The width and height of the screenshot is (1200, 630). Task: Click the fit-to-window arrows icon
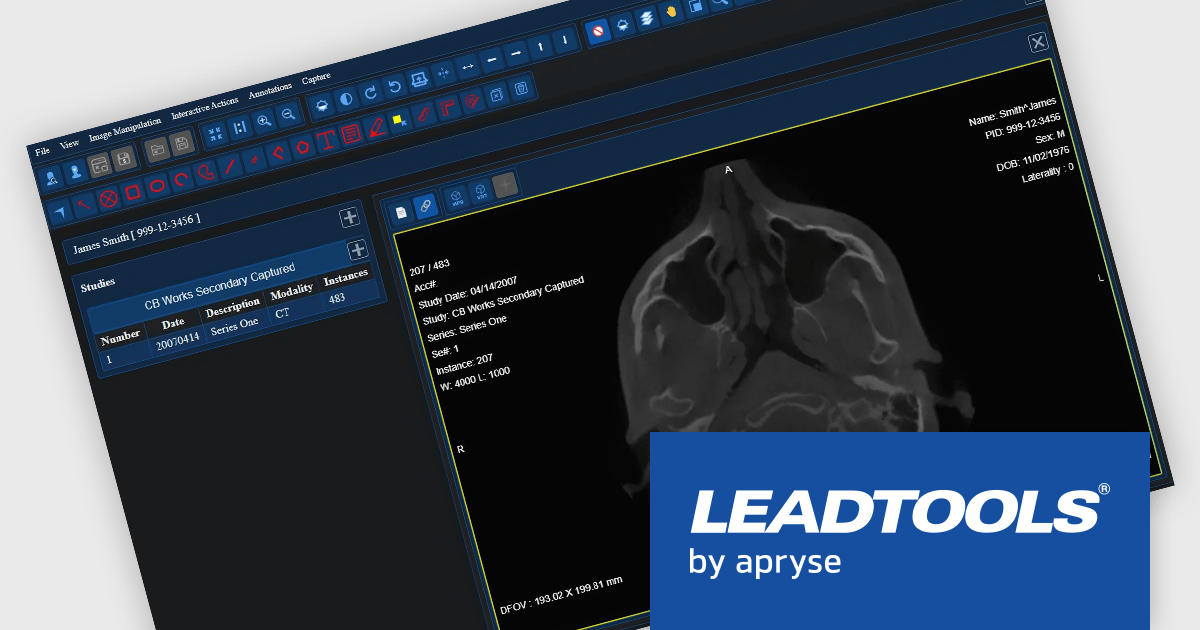(x=215, y=133)
